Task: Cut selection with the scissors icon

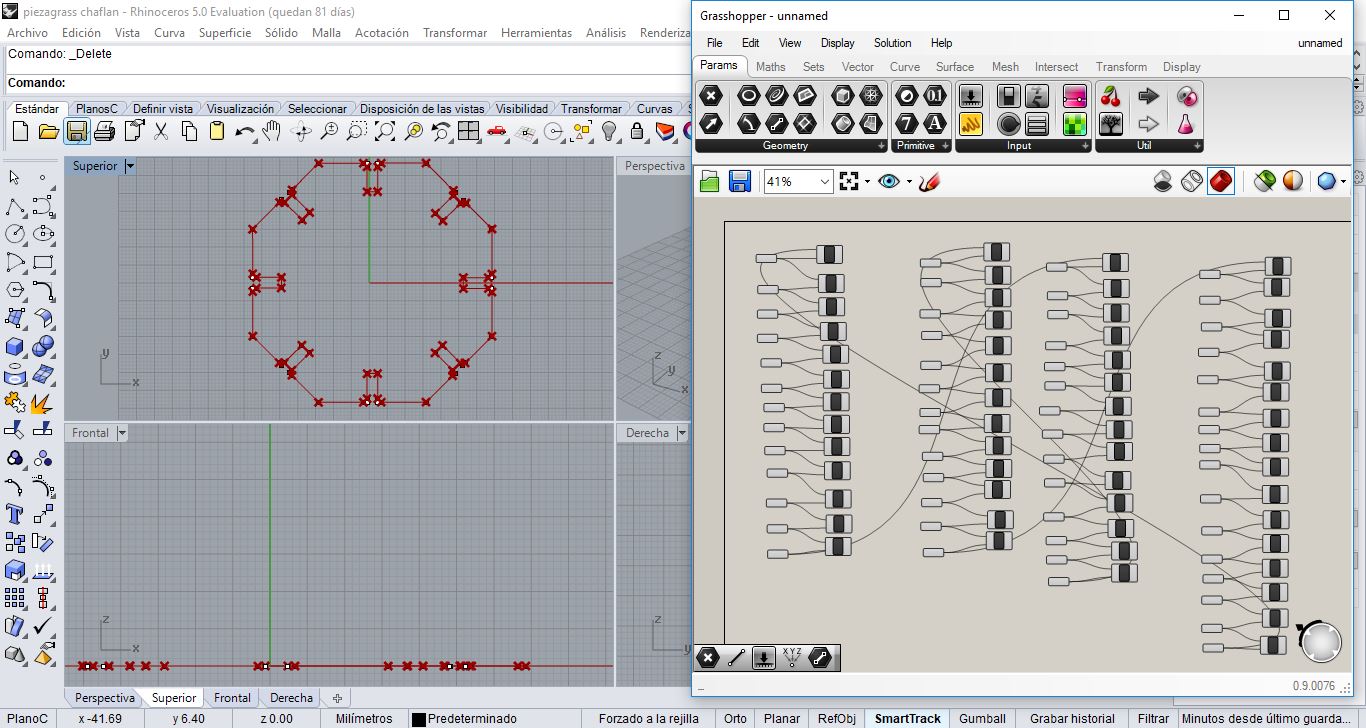Action: point(161,131)
